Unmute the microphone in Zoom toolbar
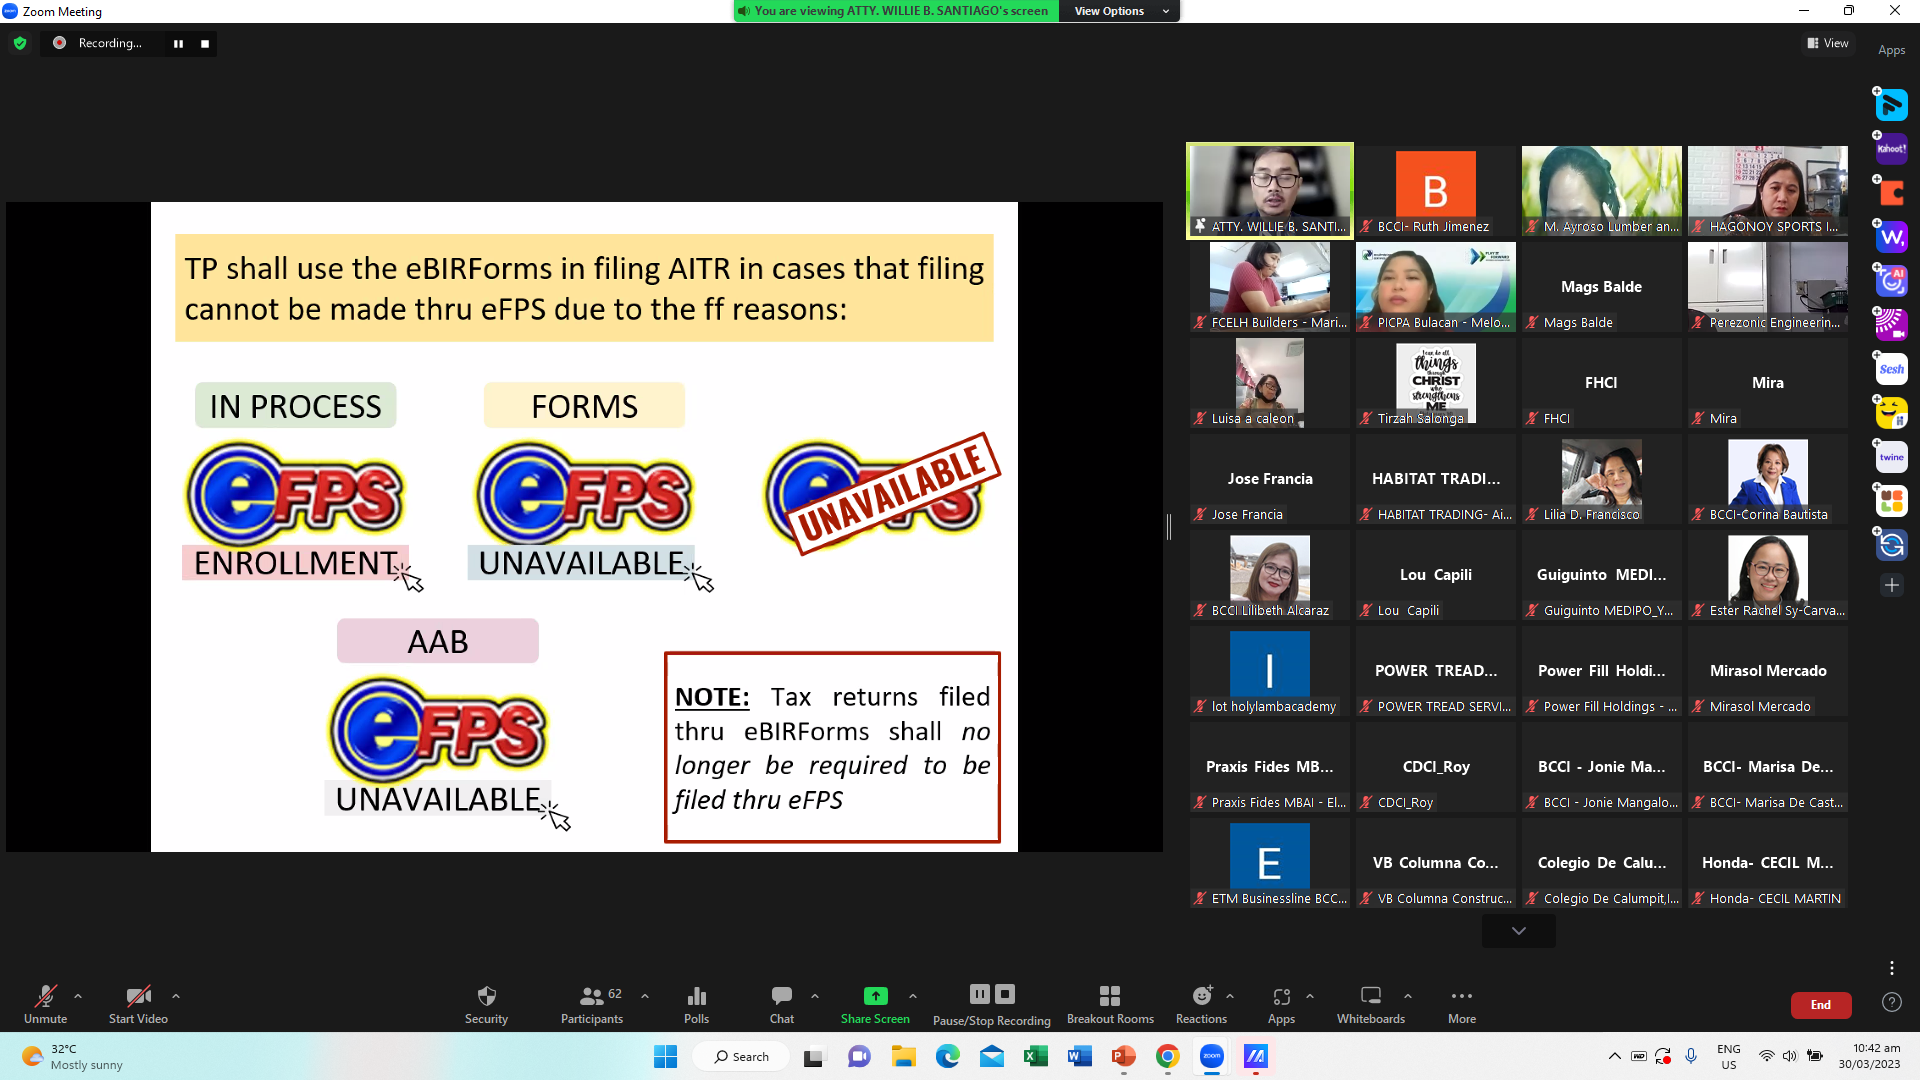 pyautogui.click(x=45, y=1004)
